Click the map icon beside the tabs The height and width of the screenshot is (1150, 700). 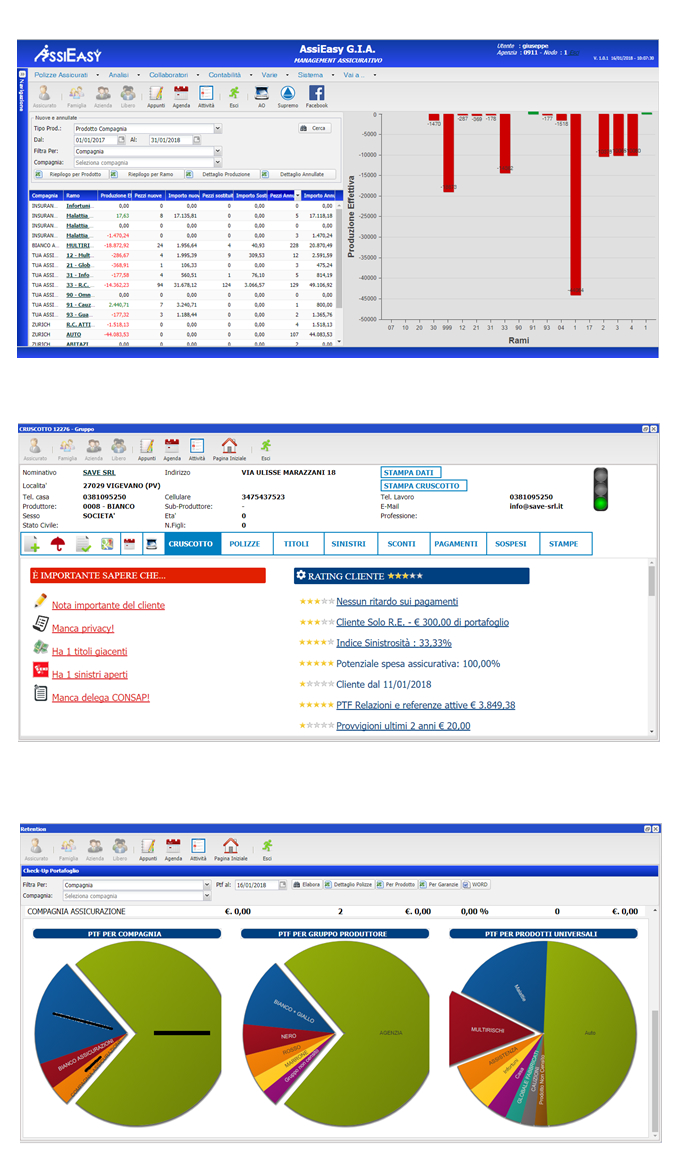107,543
